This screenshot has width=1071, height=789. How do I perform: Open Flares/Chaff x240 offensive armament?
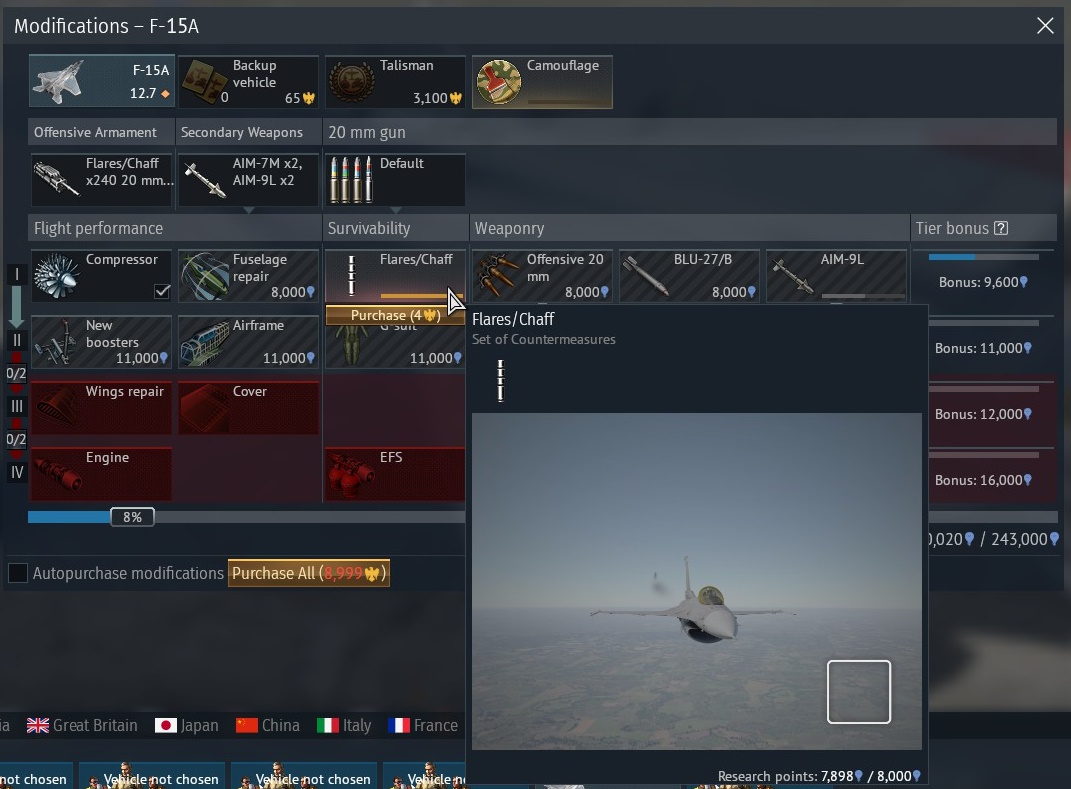(x=102, y=180)
